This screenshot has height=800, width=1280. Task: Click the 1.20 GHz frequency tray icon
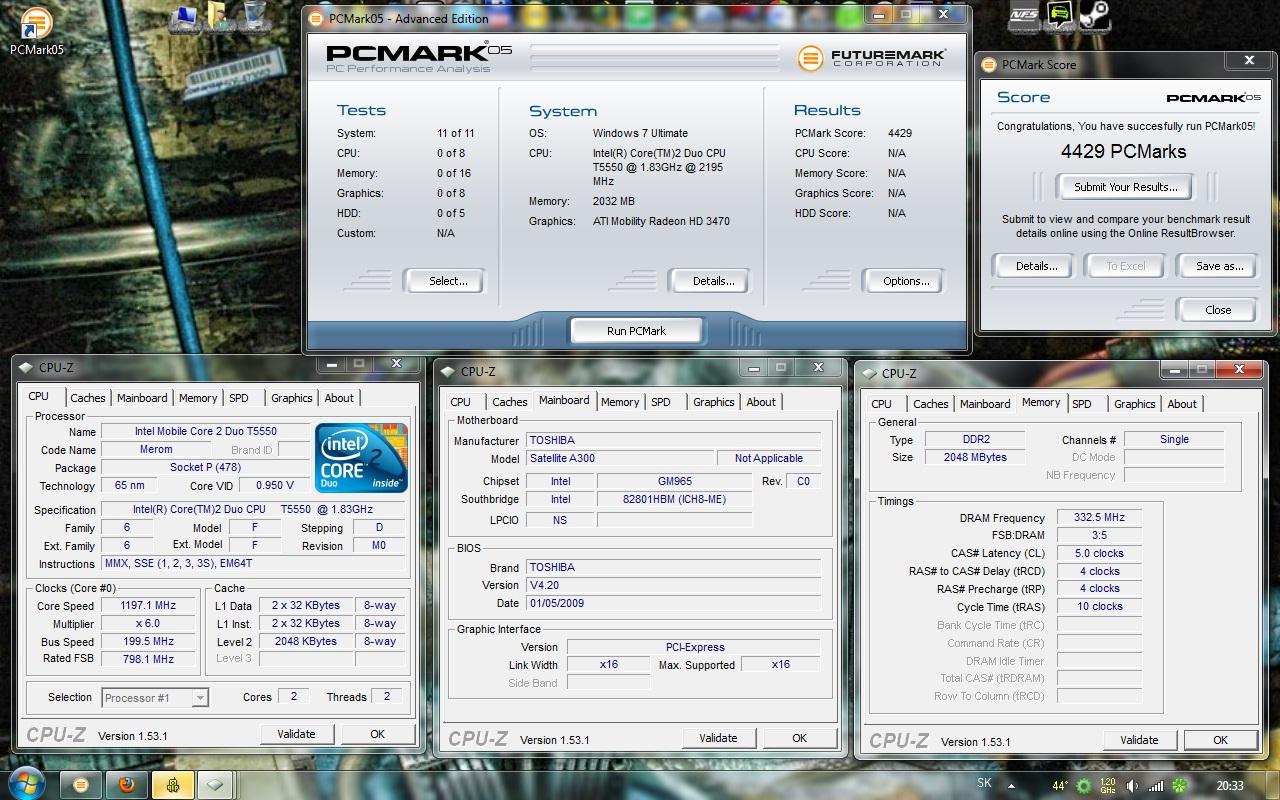[1108, 786]
